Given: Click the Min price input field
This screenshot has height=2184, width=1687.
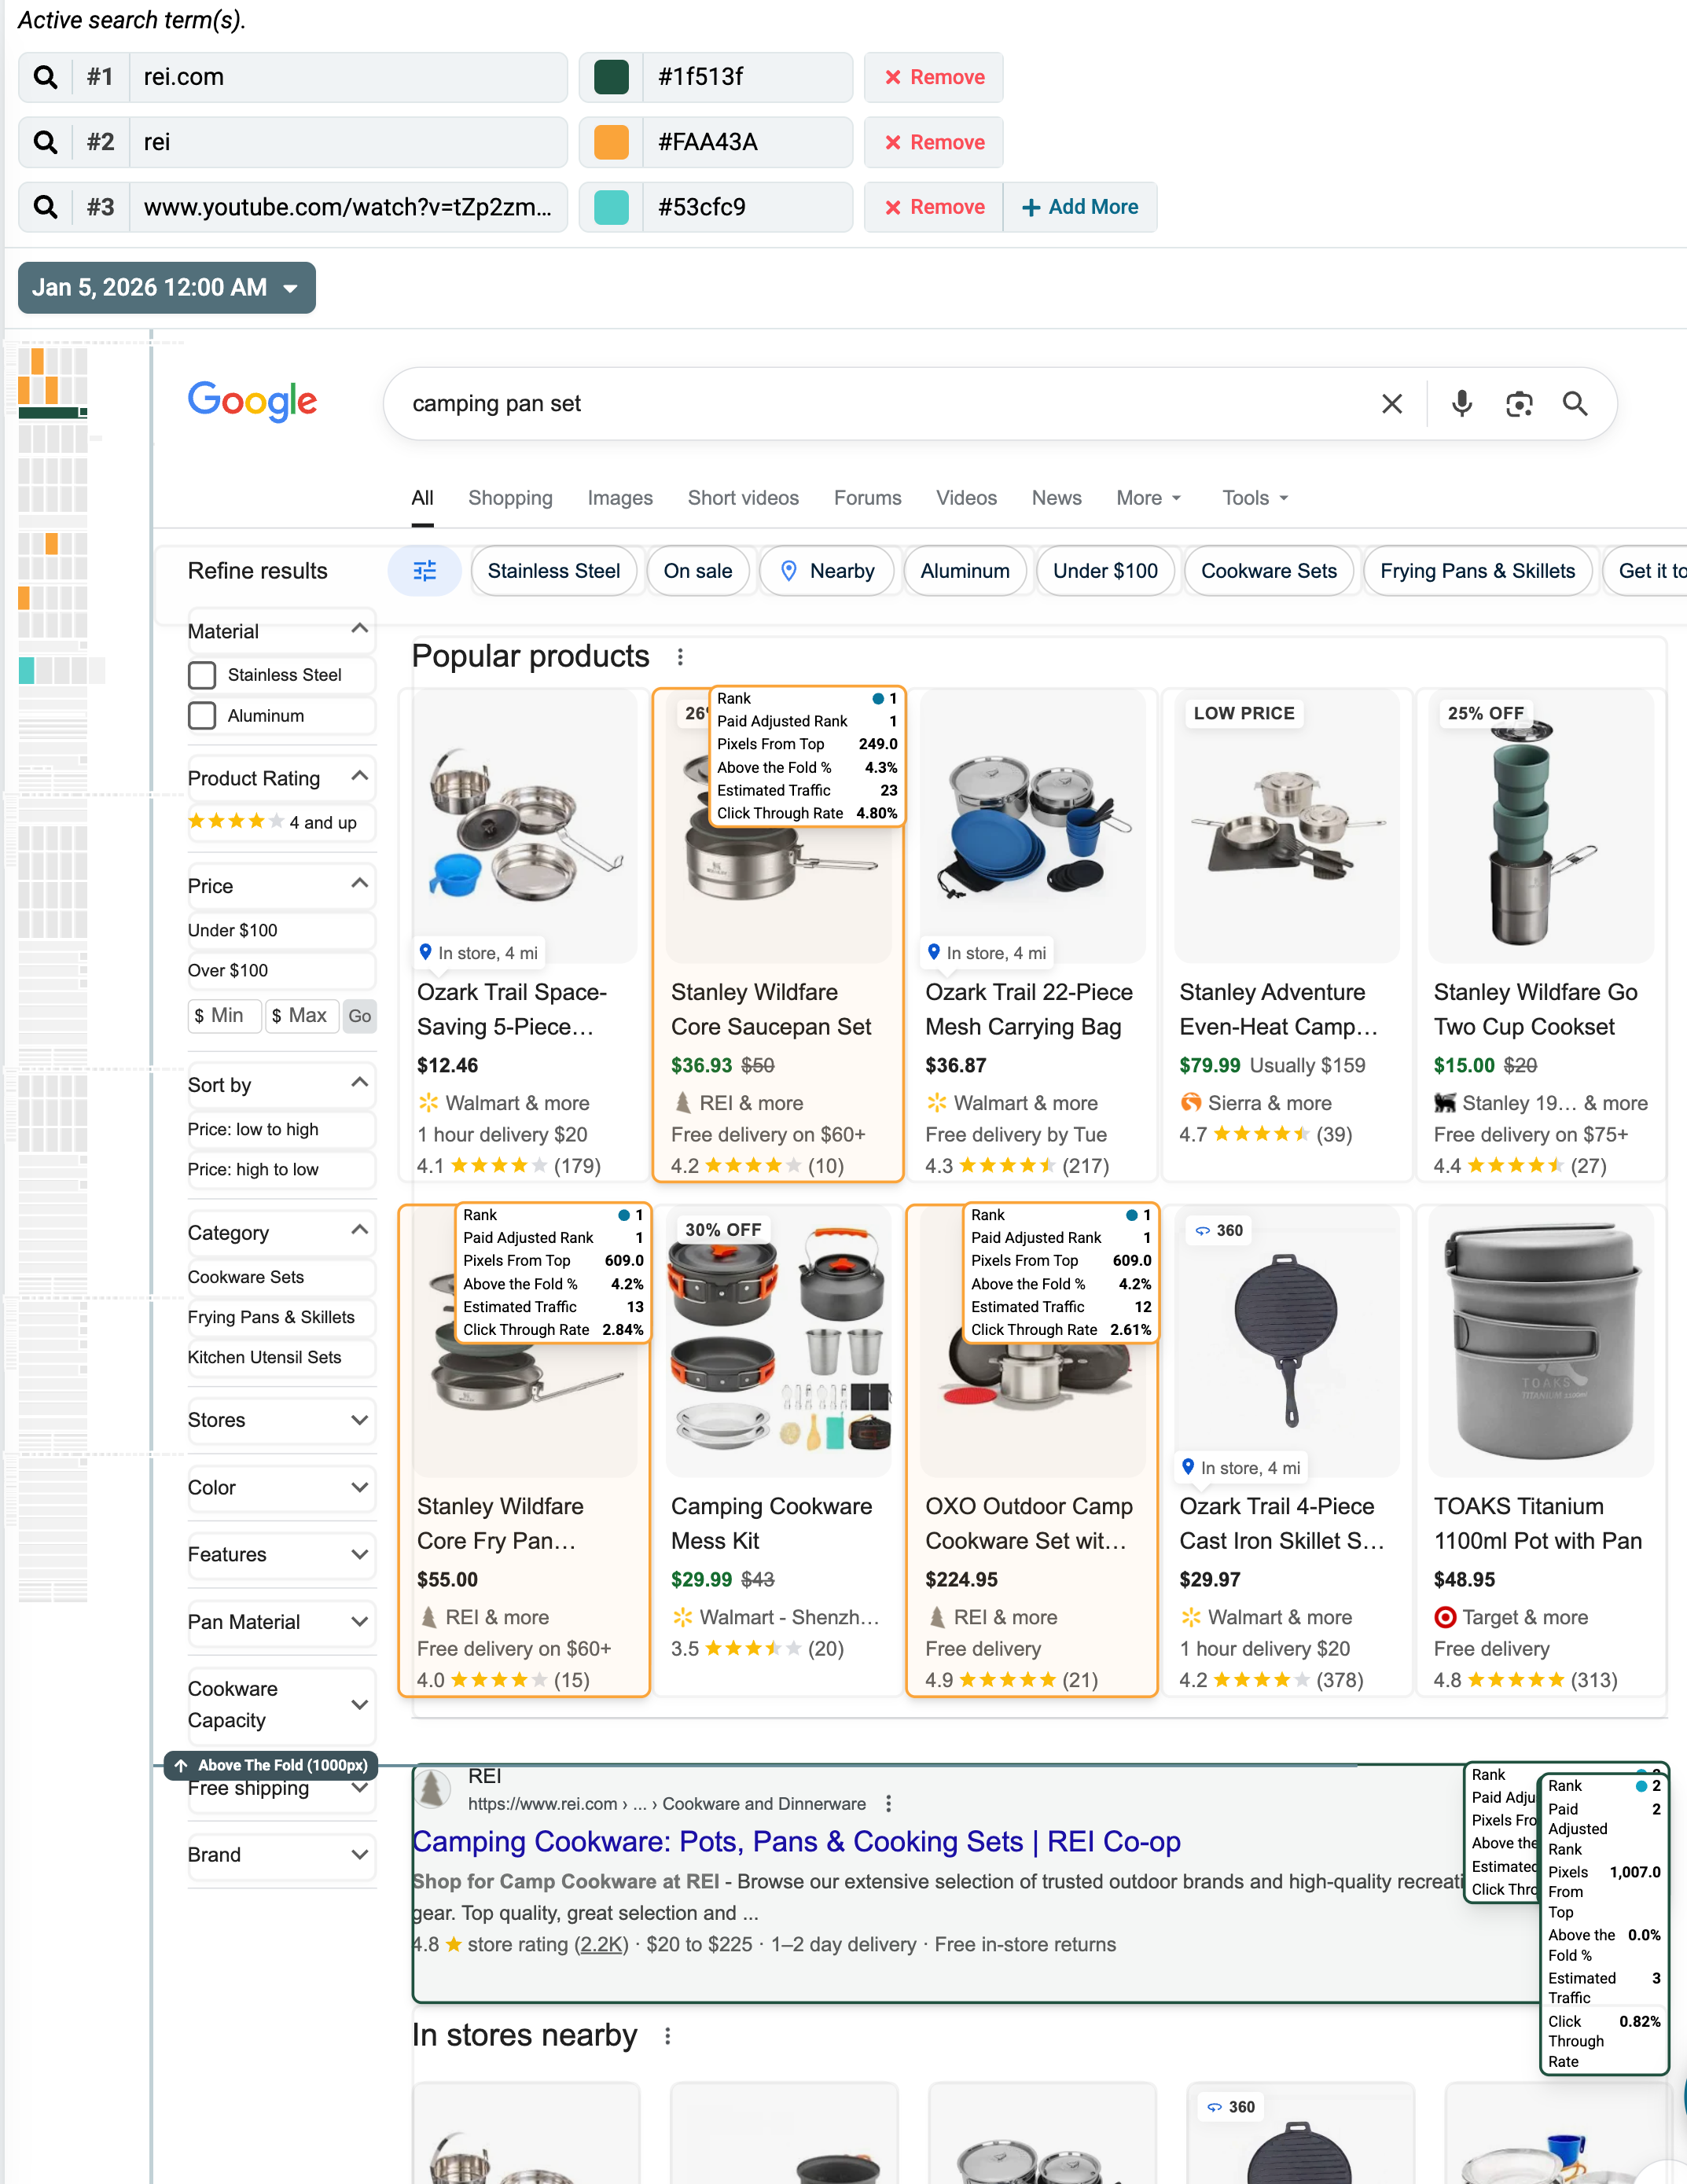Looking at the screenshot, I should point(226,1016).
